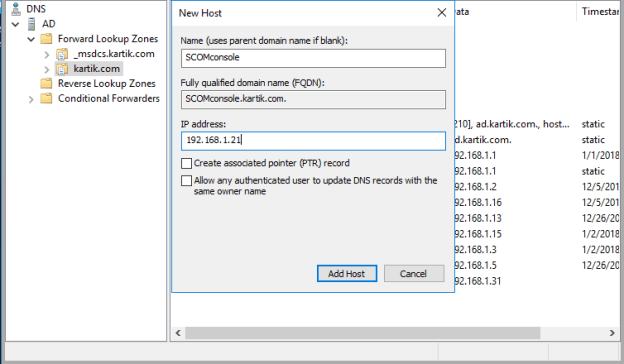Select DNS label in tree
The image size is (624, 364).
click(36, 9)
